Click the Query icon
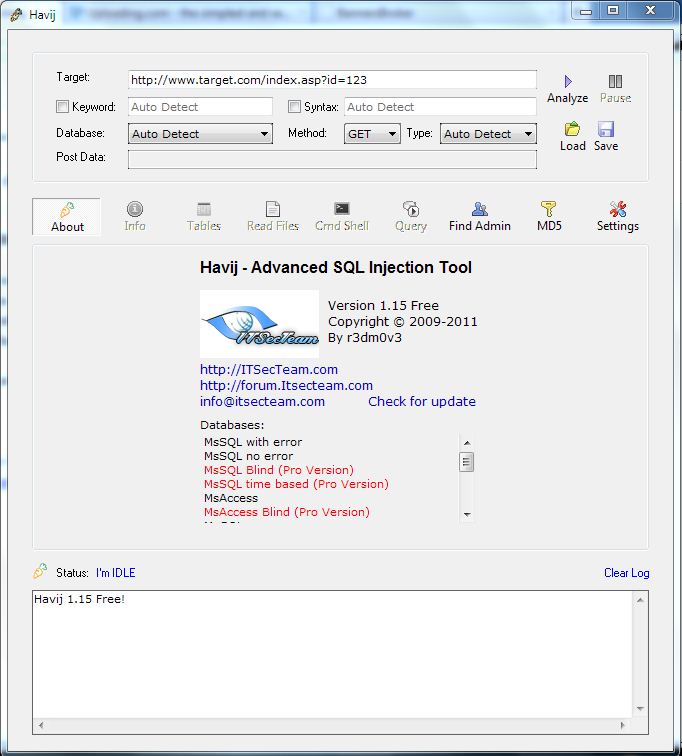 tap(411, 209)
